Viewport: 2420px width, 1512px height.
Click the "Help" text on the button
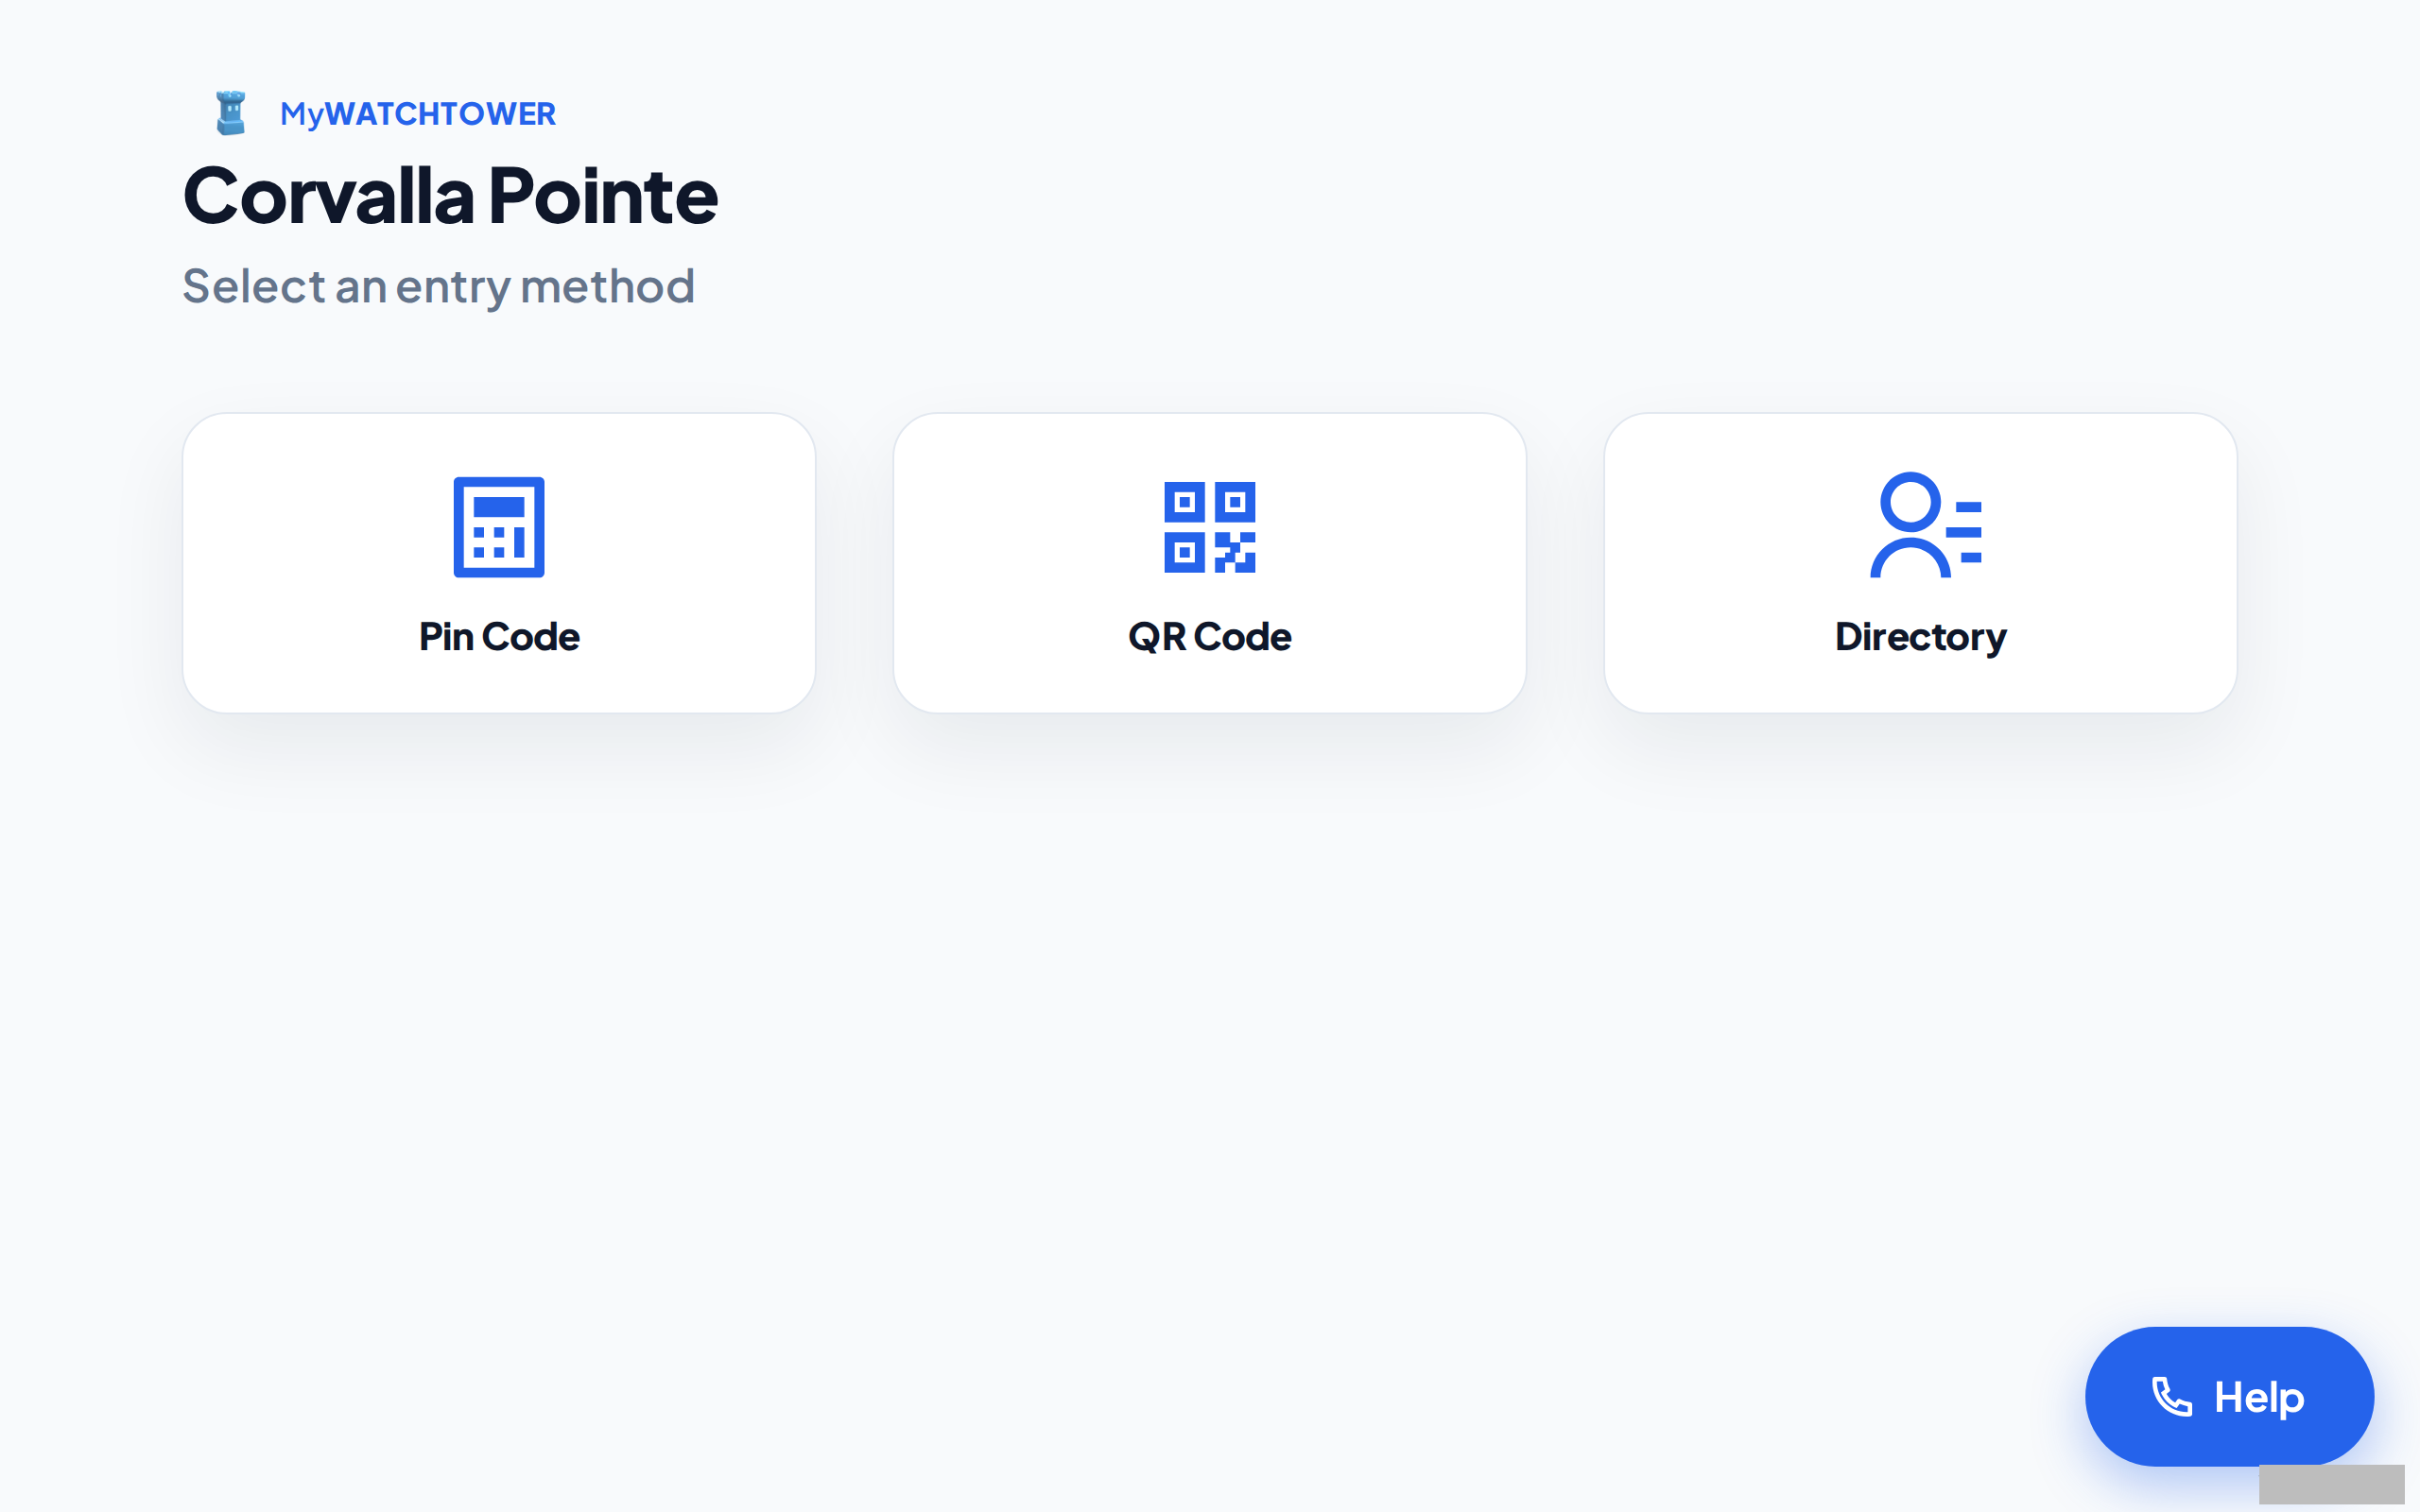2259,1398
